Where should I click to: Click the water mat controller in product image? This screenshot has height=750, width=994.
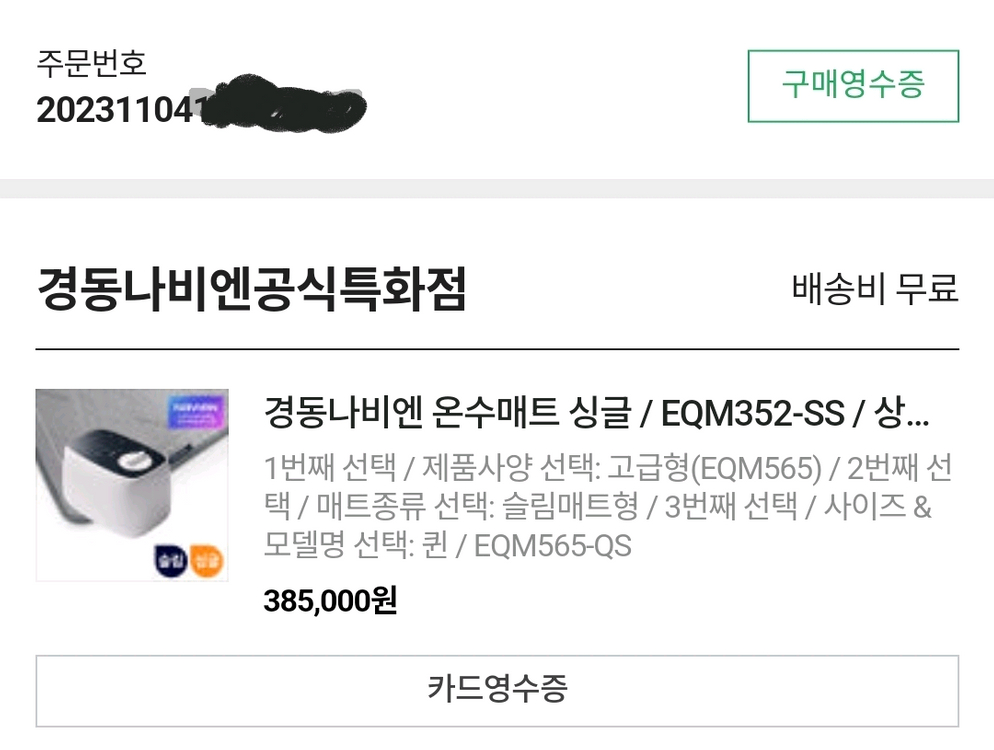pos(117,480)
